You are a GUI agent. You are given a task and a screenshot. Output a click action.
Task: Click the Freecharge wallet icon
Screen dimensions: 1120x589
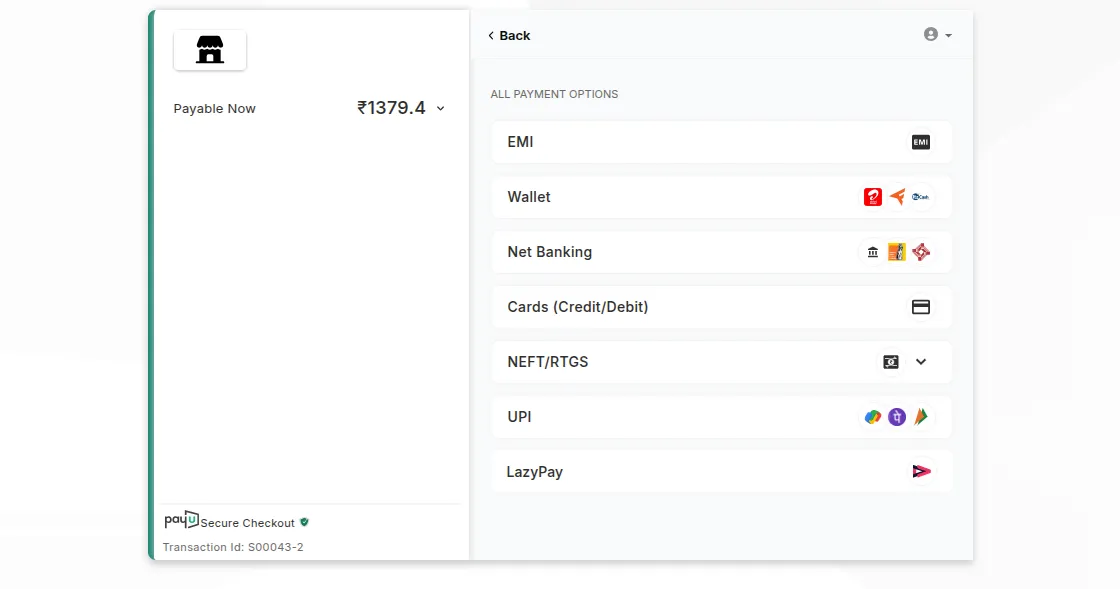(897, 197)
